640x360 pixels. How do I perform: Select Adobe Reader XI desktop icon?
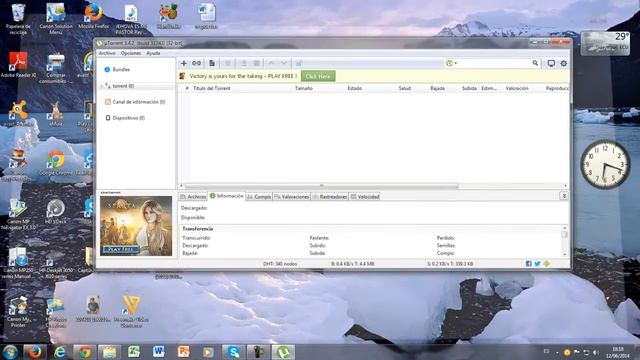tap(18, 64)
